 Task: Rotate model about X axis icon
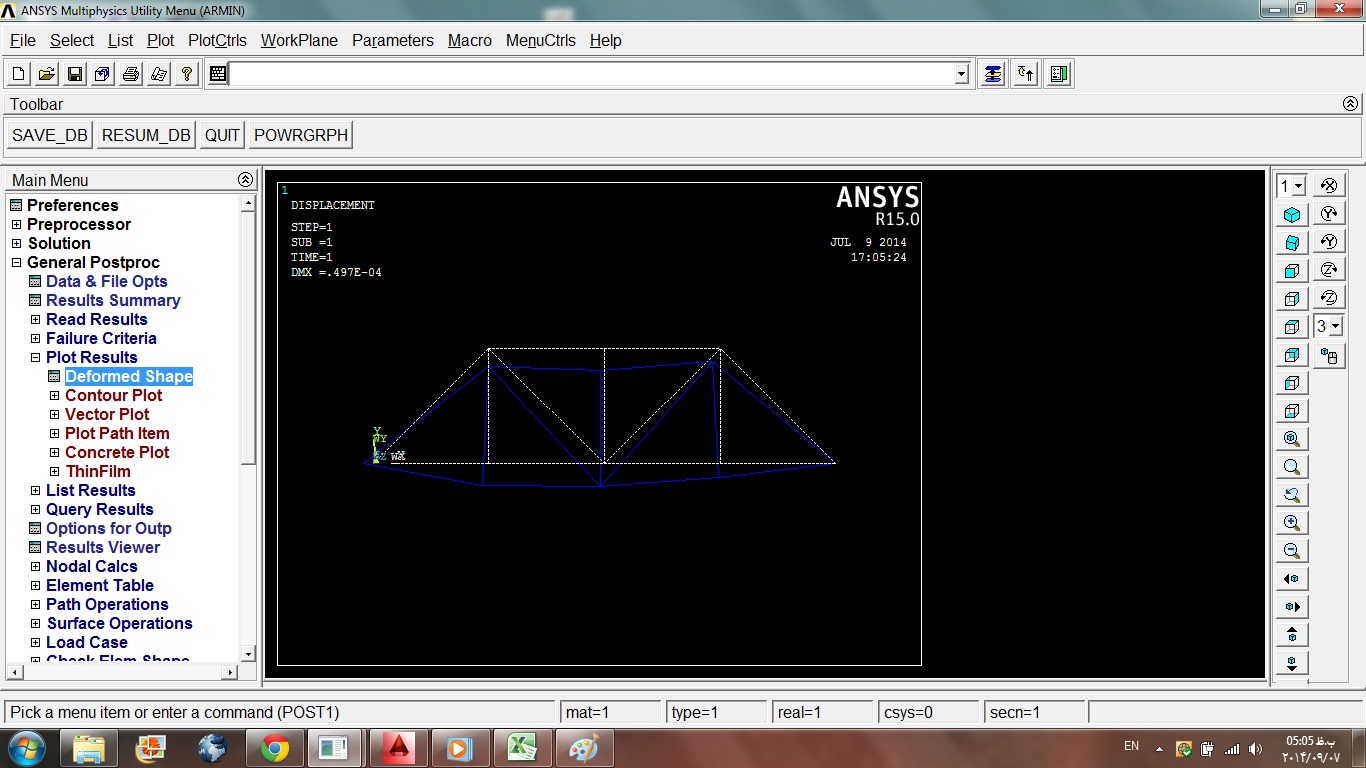point(1329,186)
